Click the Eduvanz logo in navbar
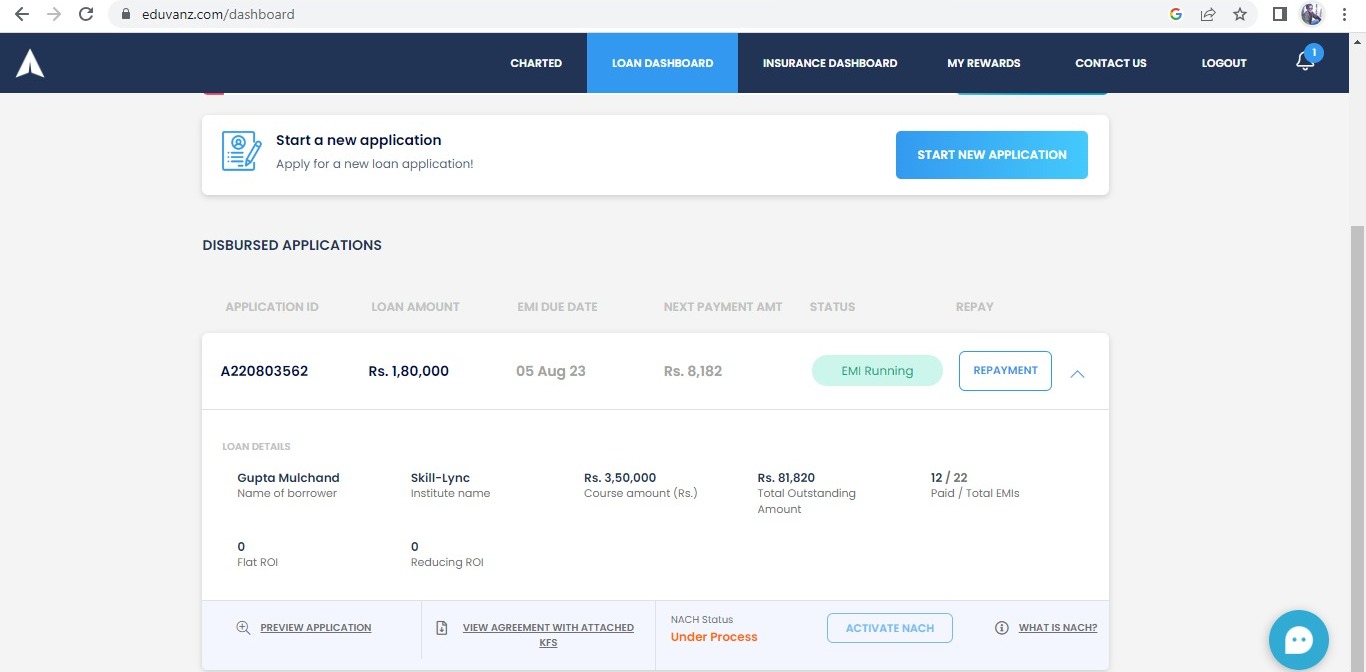 point(30,62)
